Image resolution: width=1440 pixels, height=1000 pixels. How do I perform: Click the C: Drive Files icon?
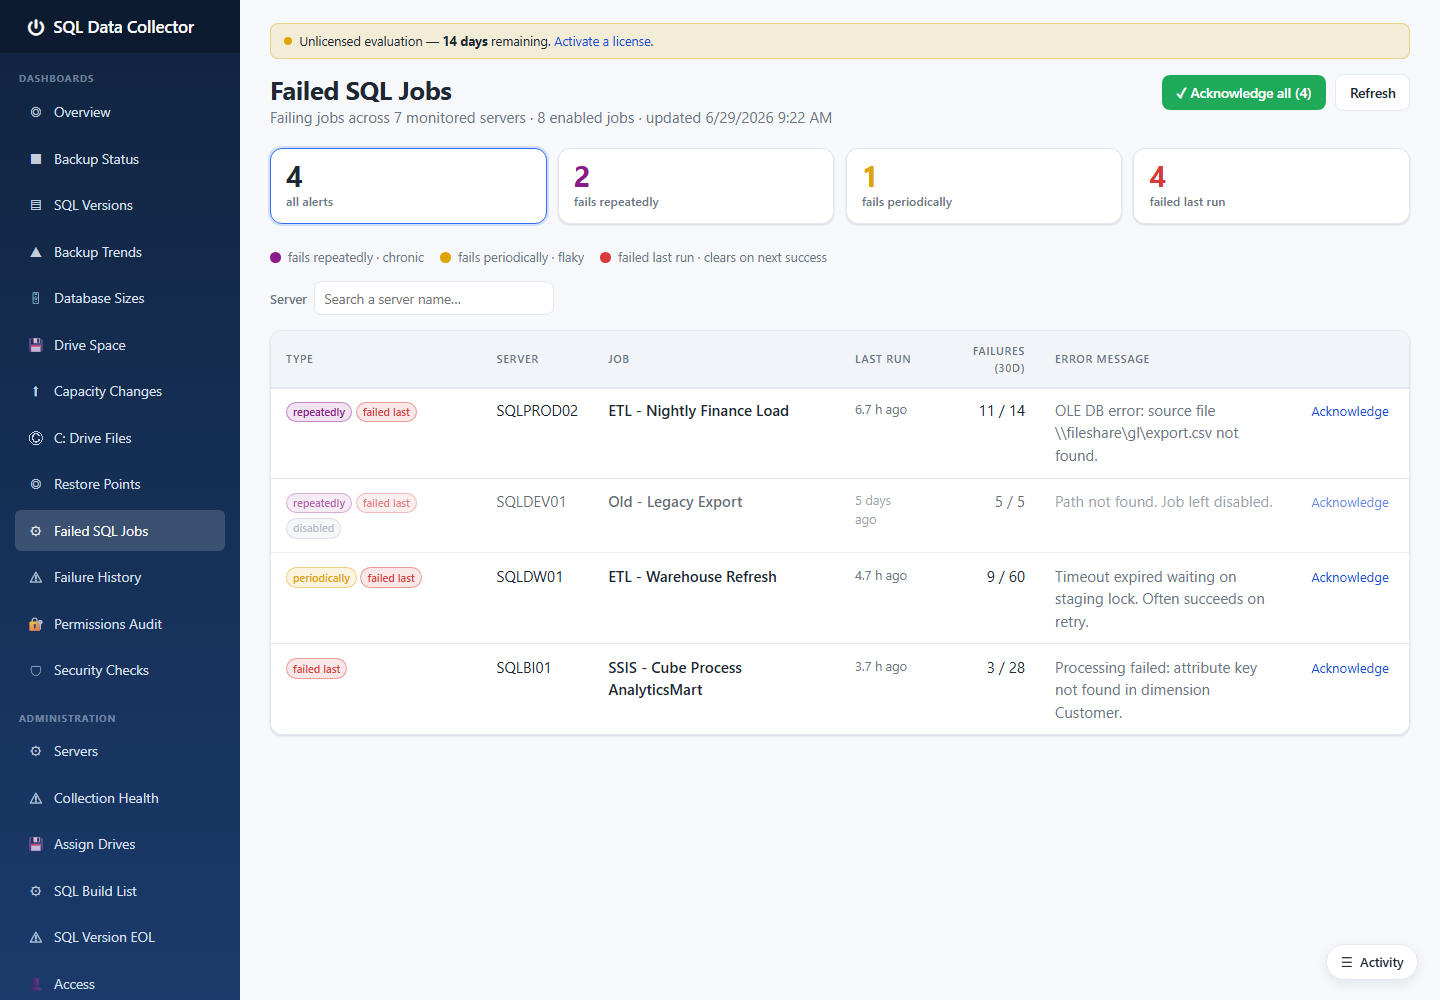coord(36,438)
